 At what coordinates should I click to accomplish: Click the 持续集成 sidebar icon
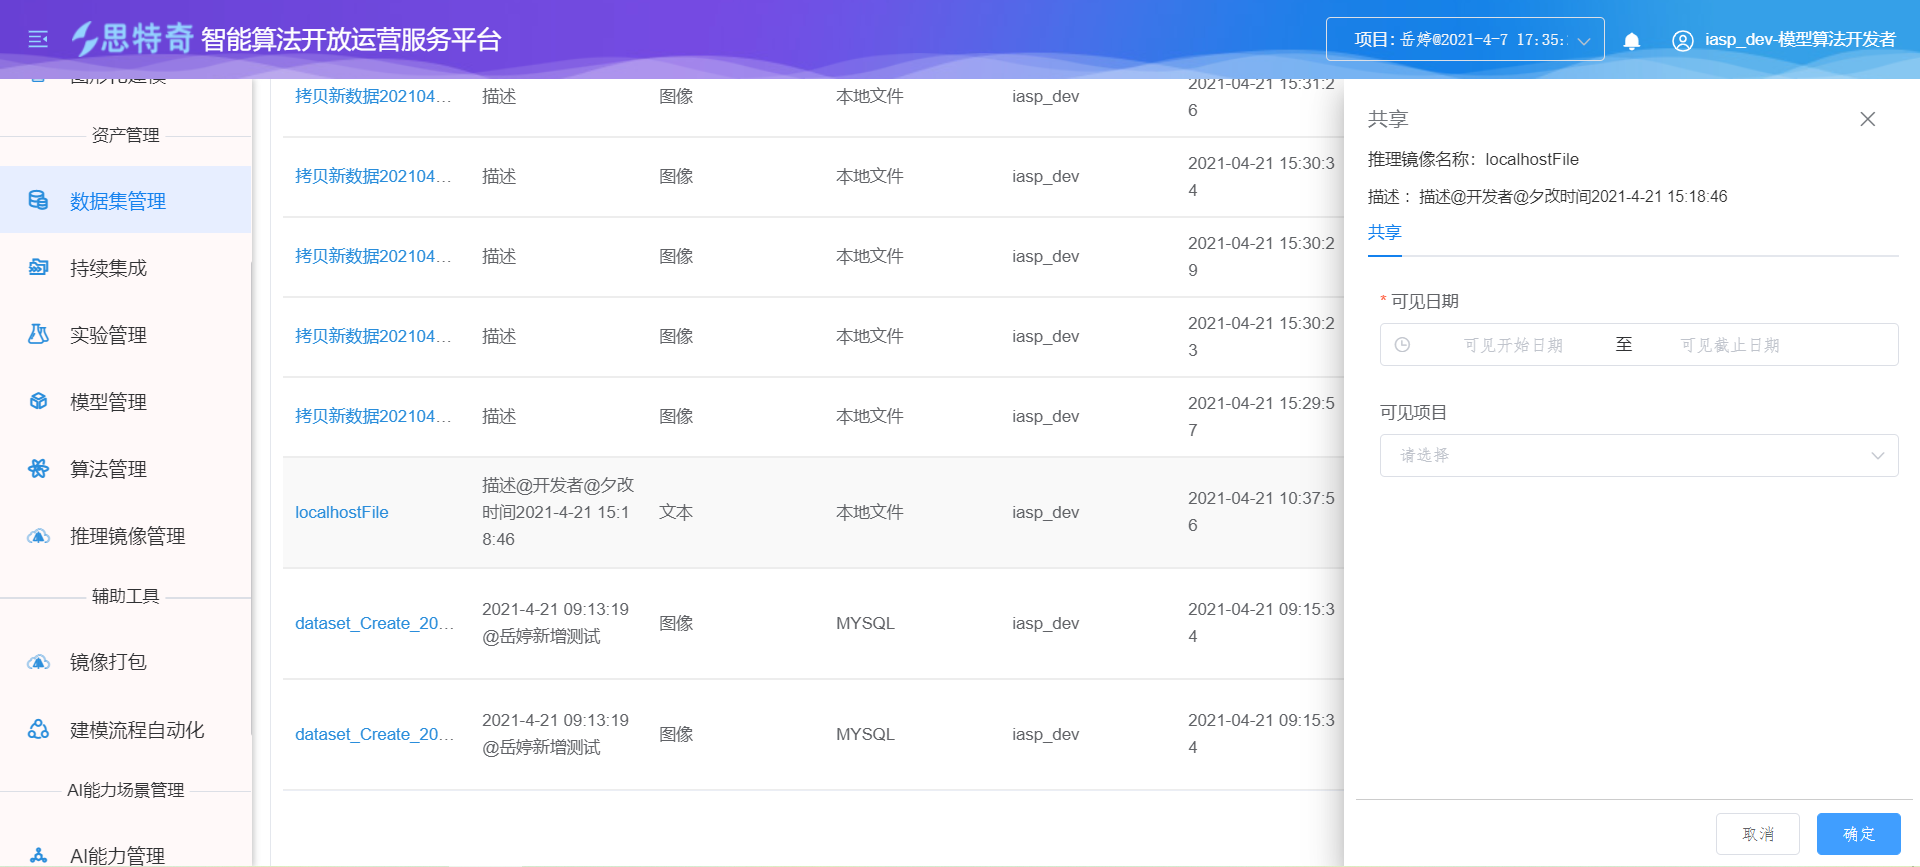tap(38, 267)
